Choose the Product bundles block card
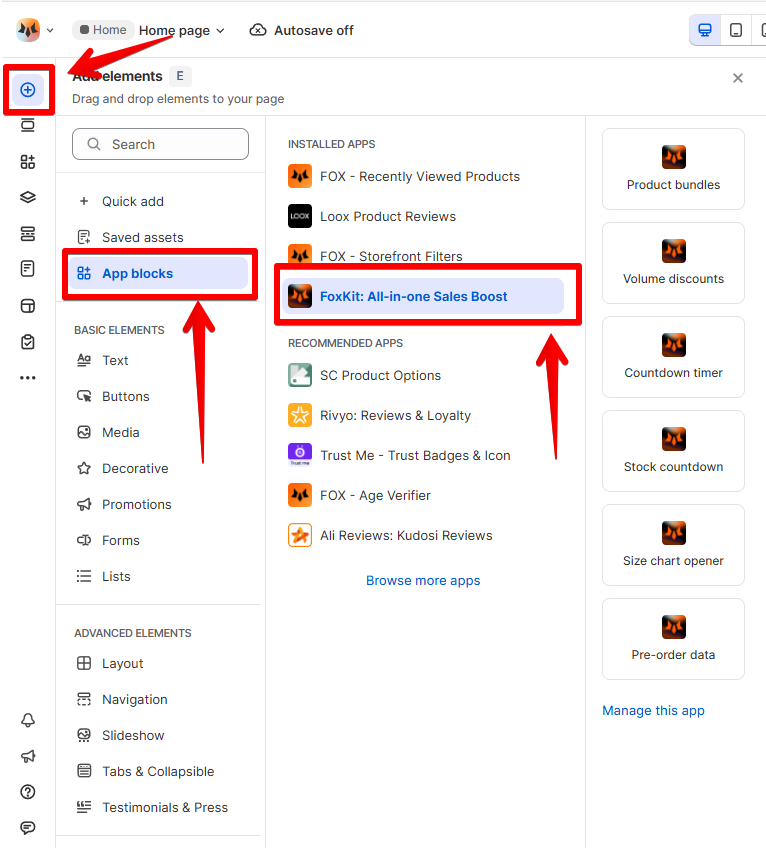The image size is (766, 848). click(673, 169)
